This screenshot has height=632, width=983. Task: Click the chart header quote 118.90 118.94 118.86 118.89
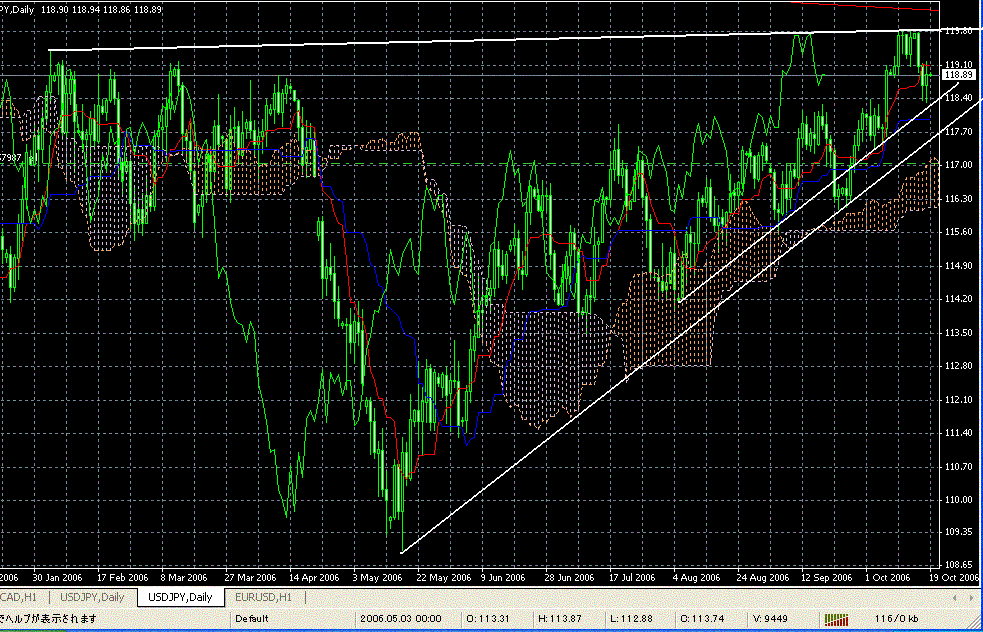(101, 11)
